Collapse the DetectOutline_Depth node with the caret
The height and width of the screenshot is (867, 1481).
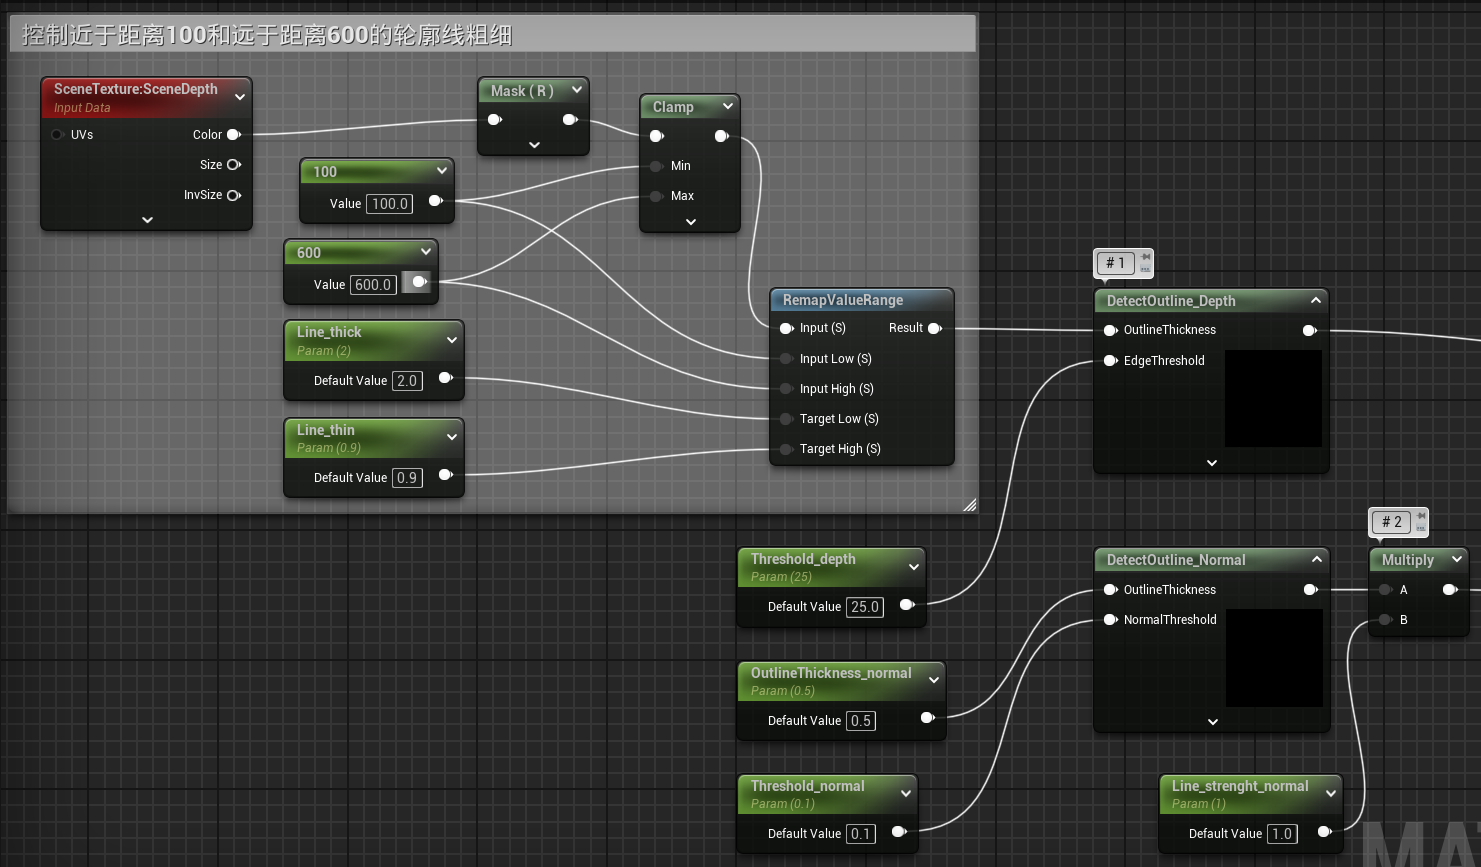point(1316,300)
